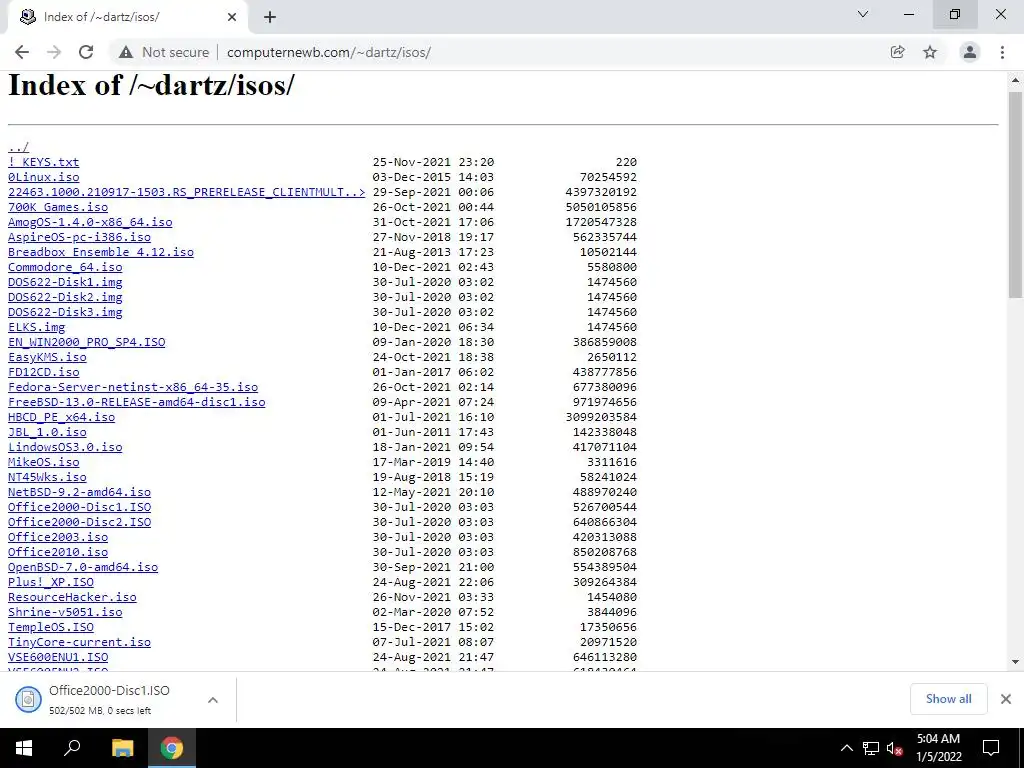This screenshot has width=1024, height=768.
Task: Download Office2000-Disc2.ISO
Action: (79, 522)
